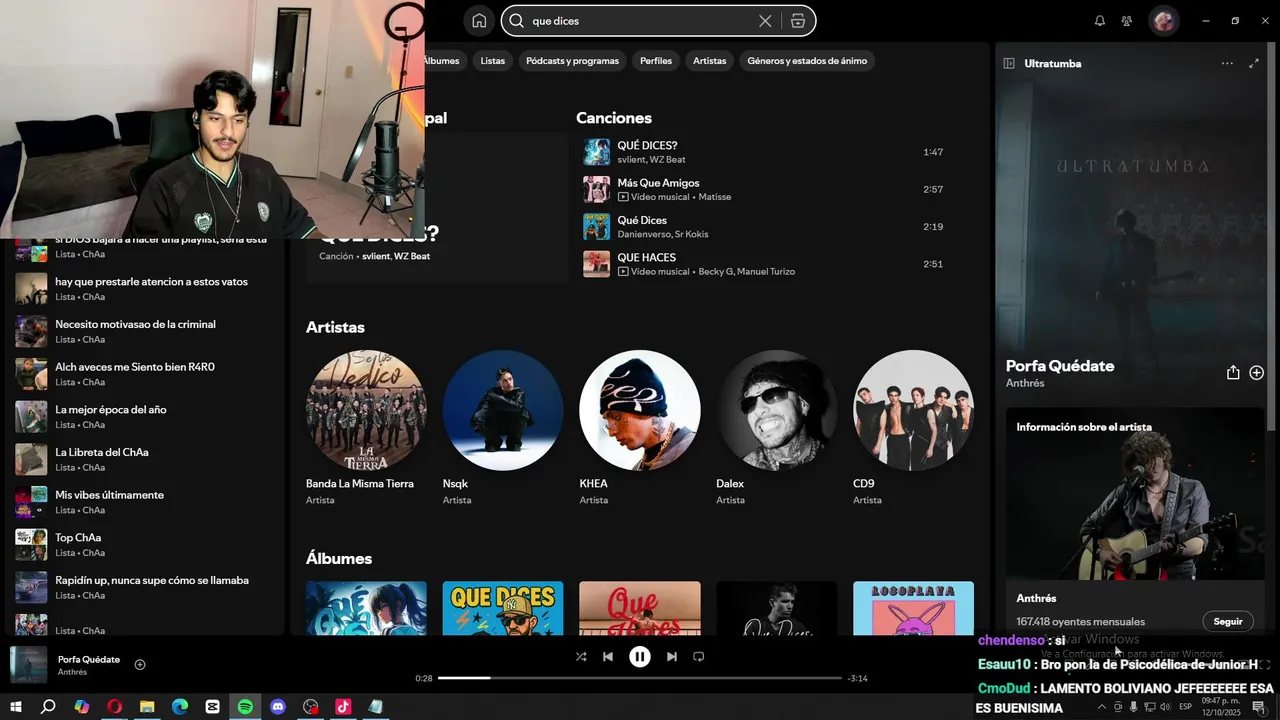Open the Porfa Quédate cover in the player bar

28,665
